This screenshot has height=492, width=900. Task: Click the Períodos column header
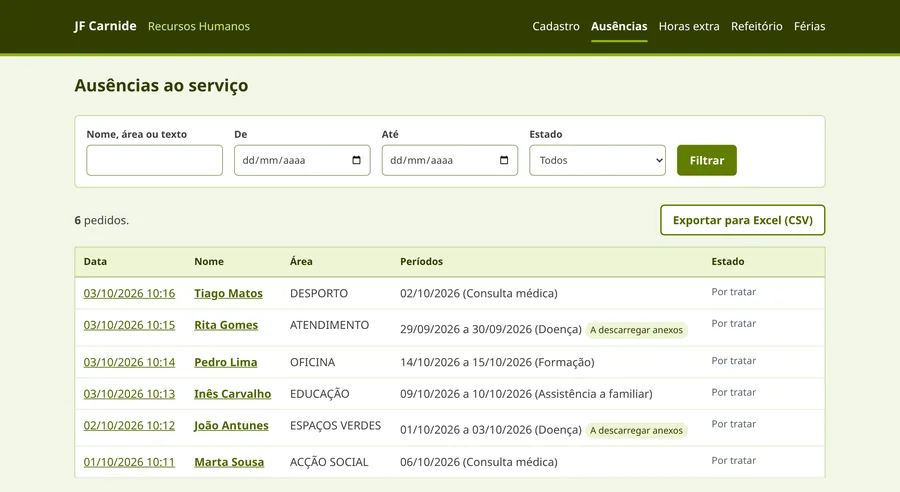point(421,262)
